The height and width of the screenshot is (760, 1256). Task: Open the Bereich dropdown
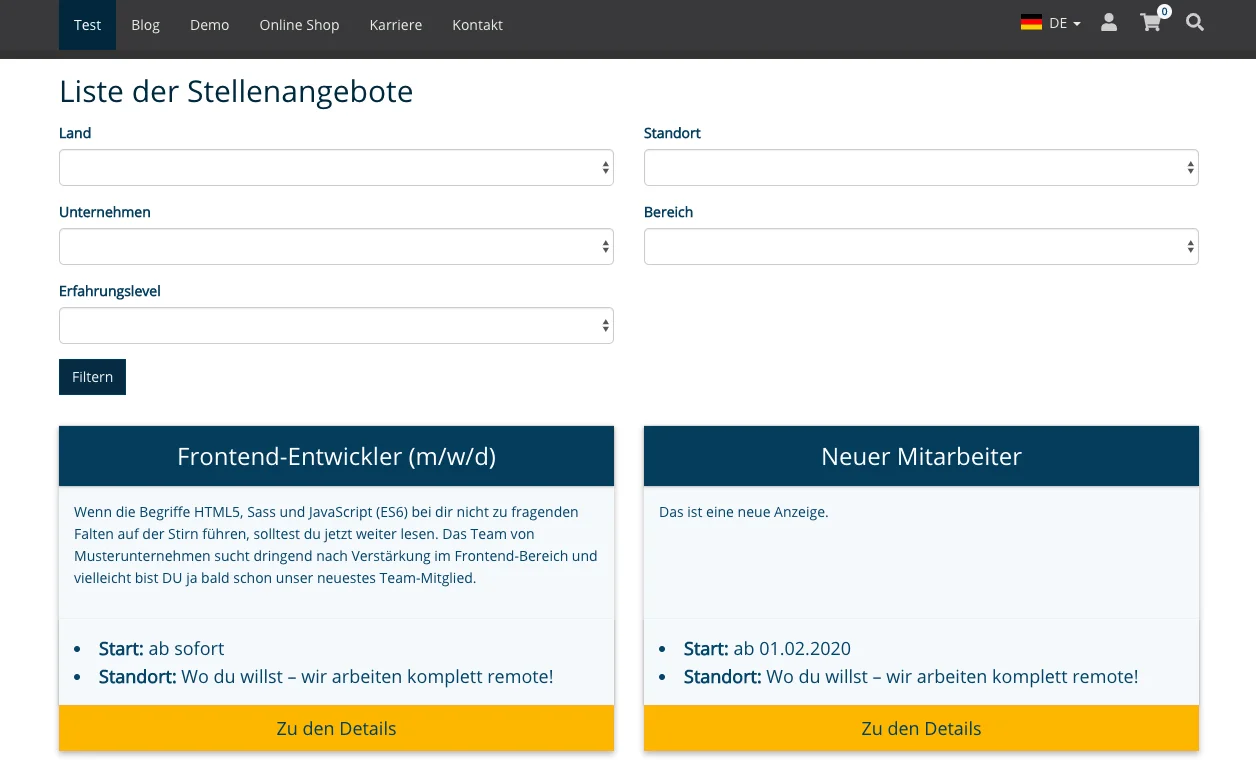pyautogui.click(x=921, y=246)
